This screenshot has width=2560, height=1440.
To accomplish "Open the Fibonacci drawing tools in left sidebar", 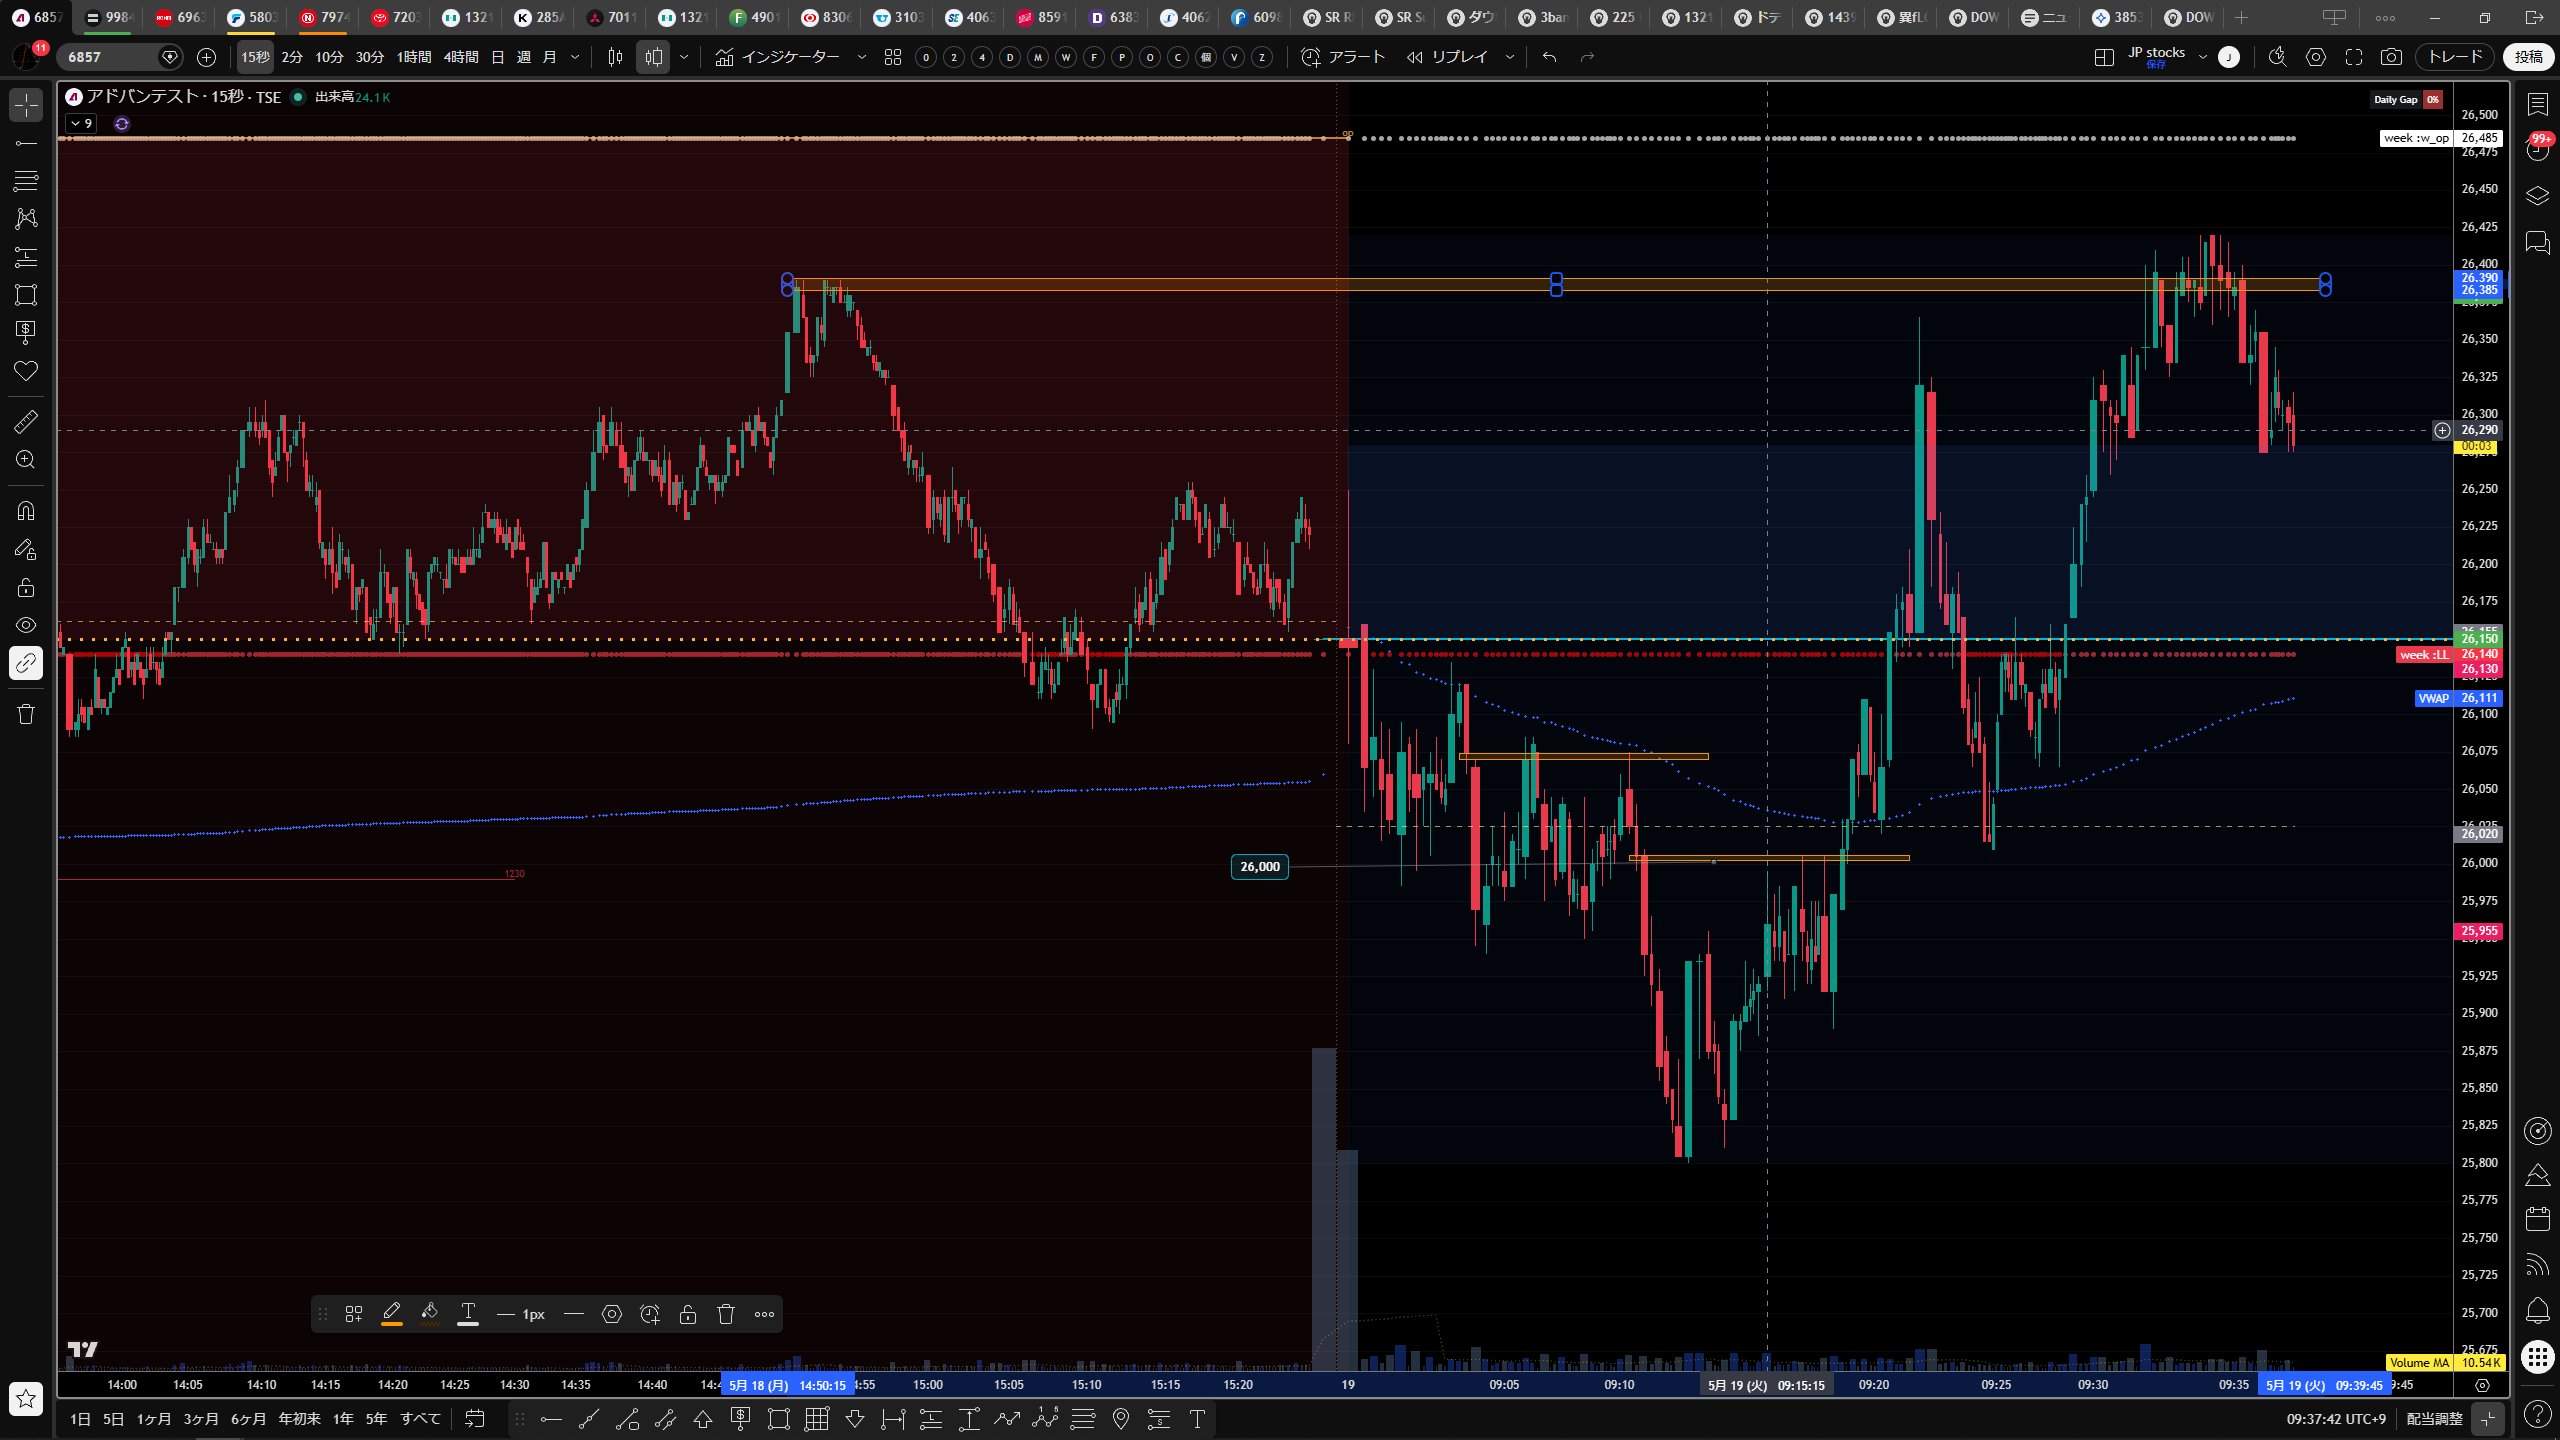I will click(26, 181).
